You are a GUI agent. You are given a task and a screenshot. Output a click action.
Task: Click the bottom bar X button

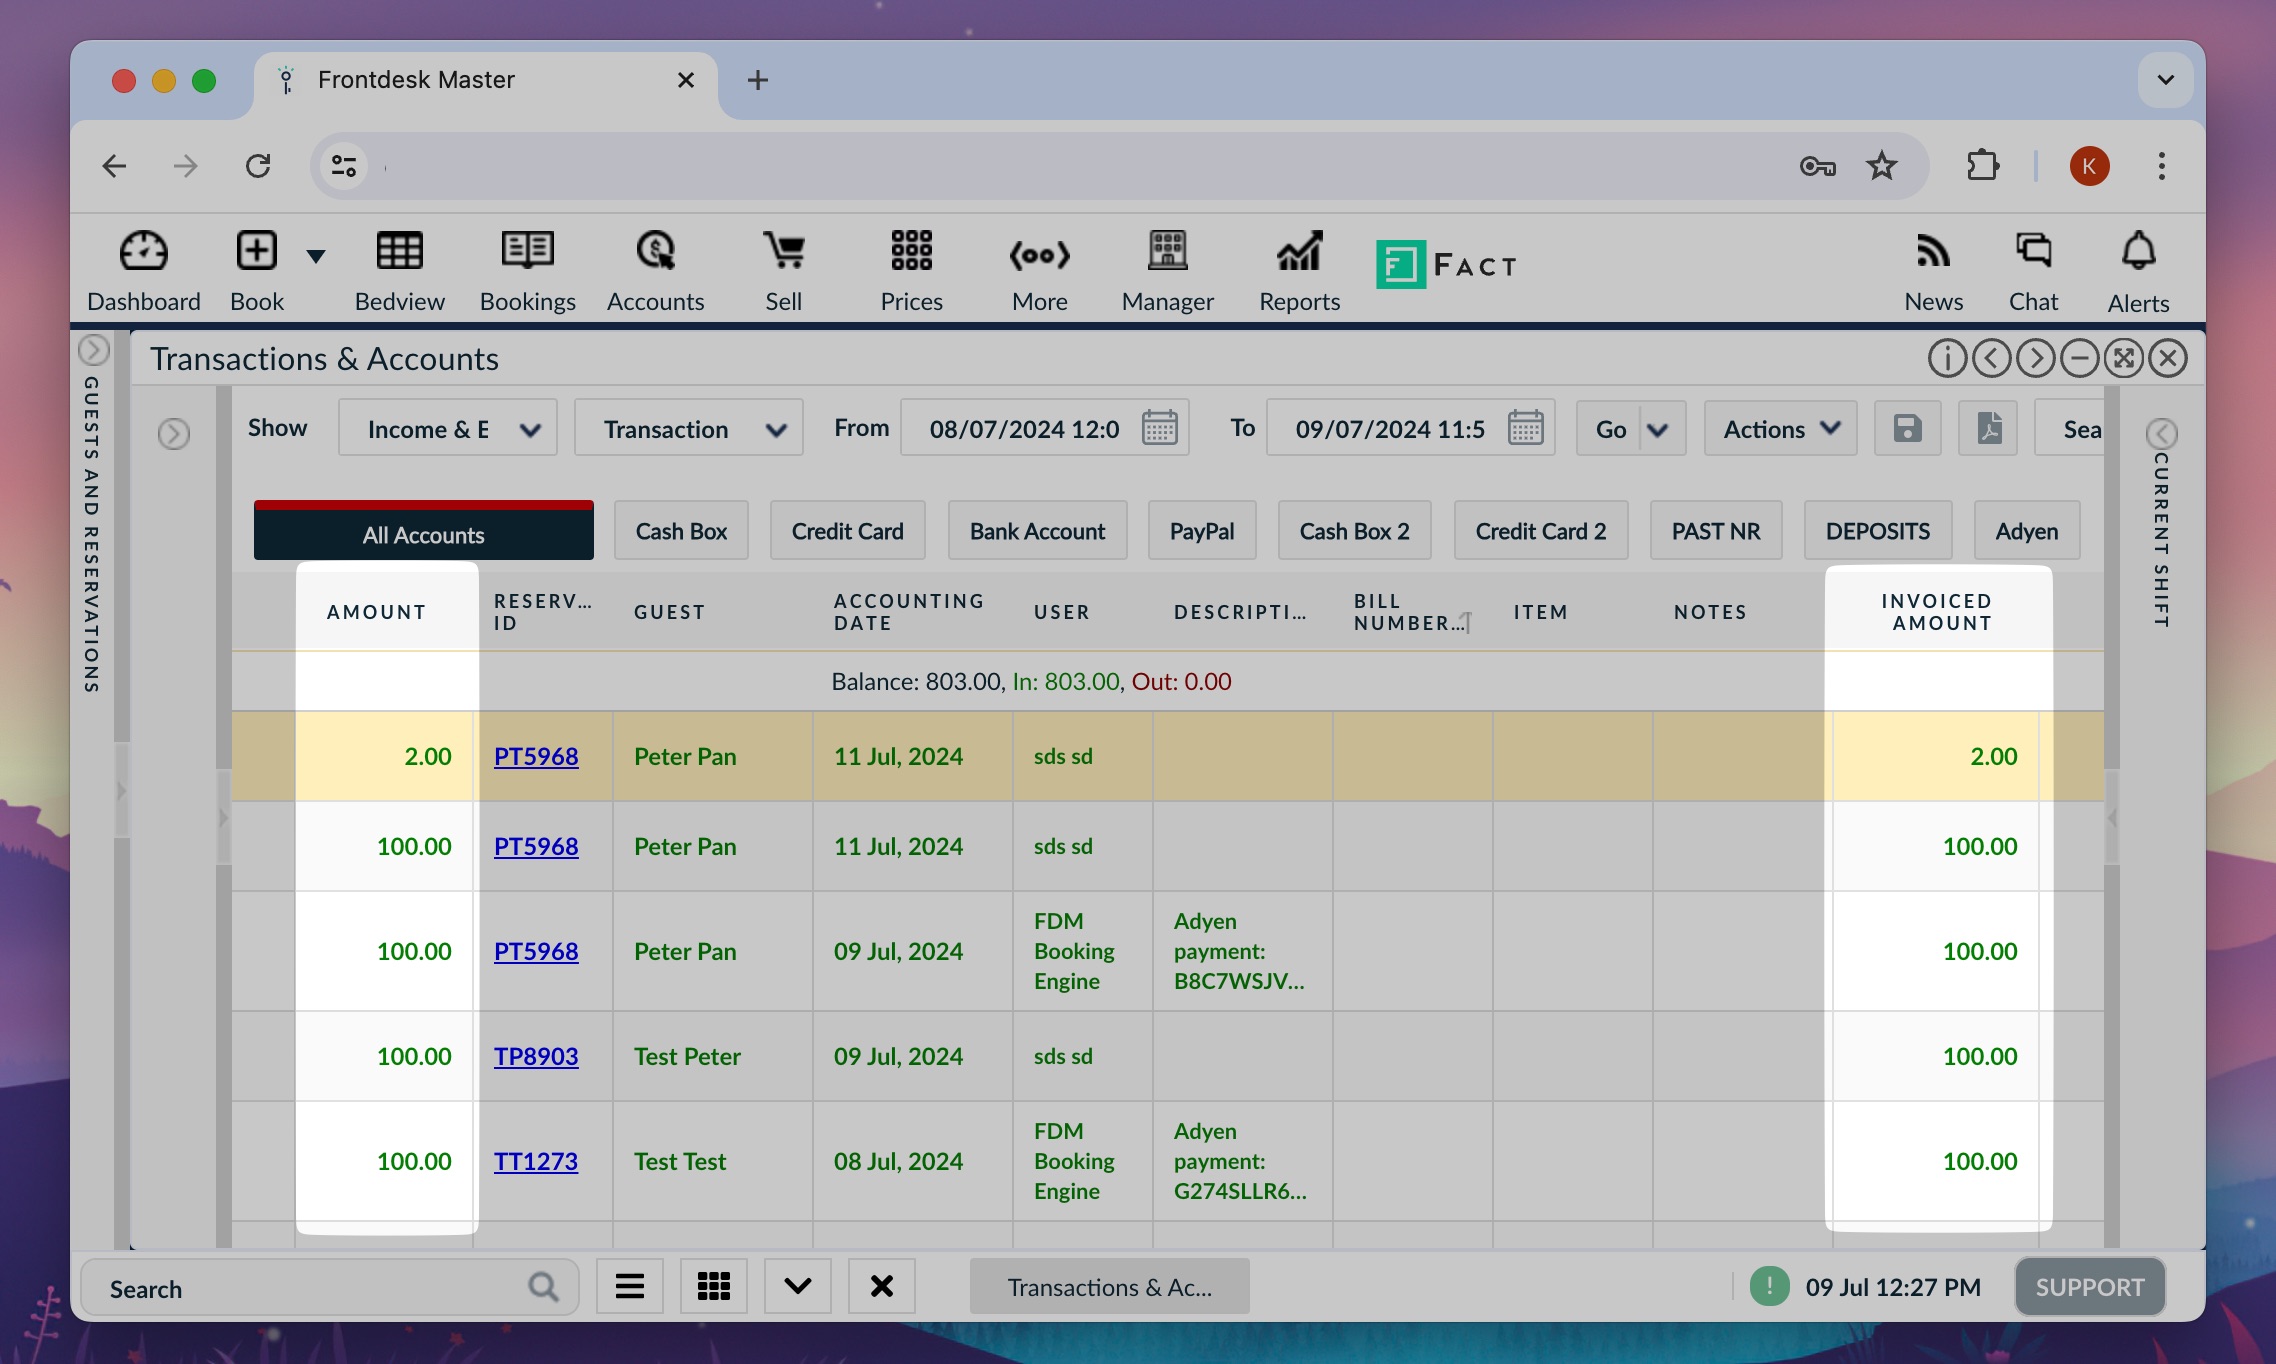(881, 1286)
